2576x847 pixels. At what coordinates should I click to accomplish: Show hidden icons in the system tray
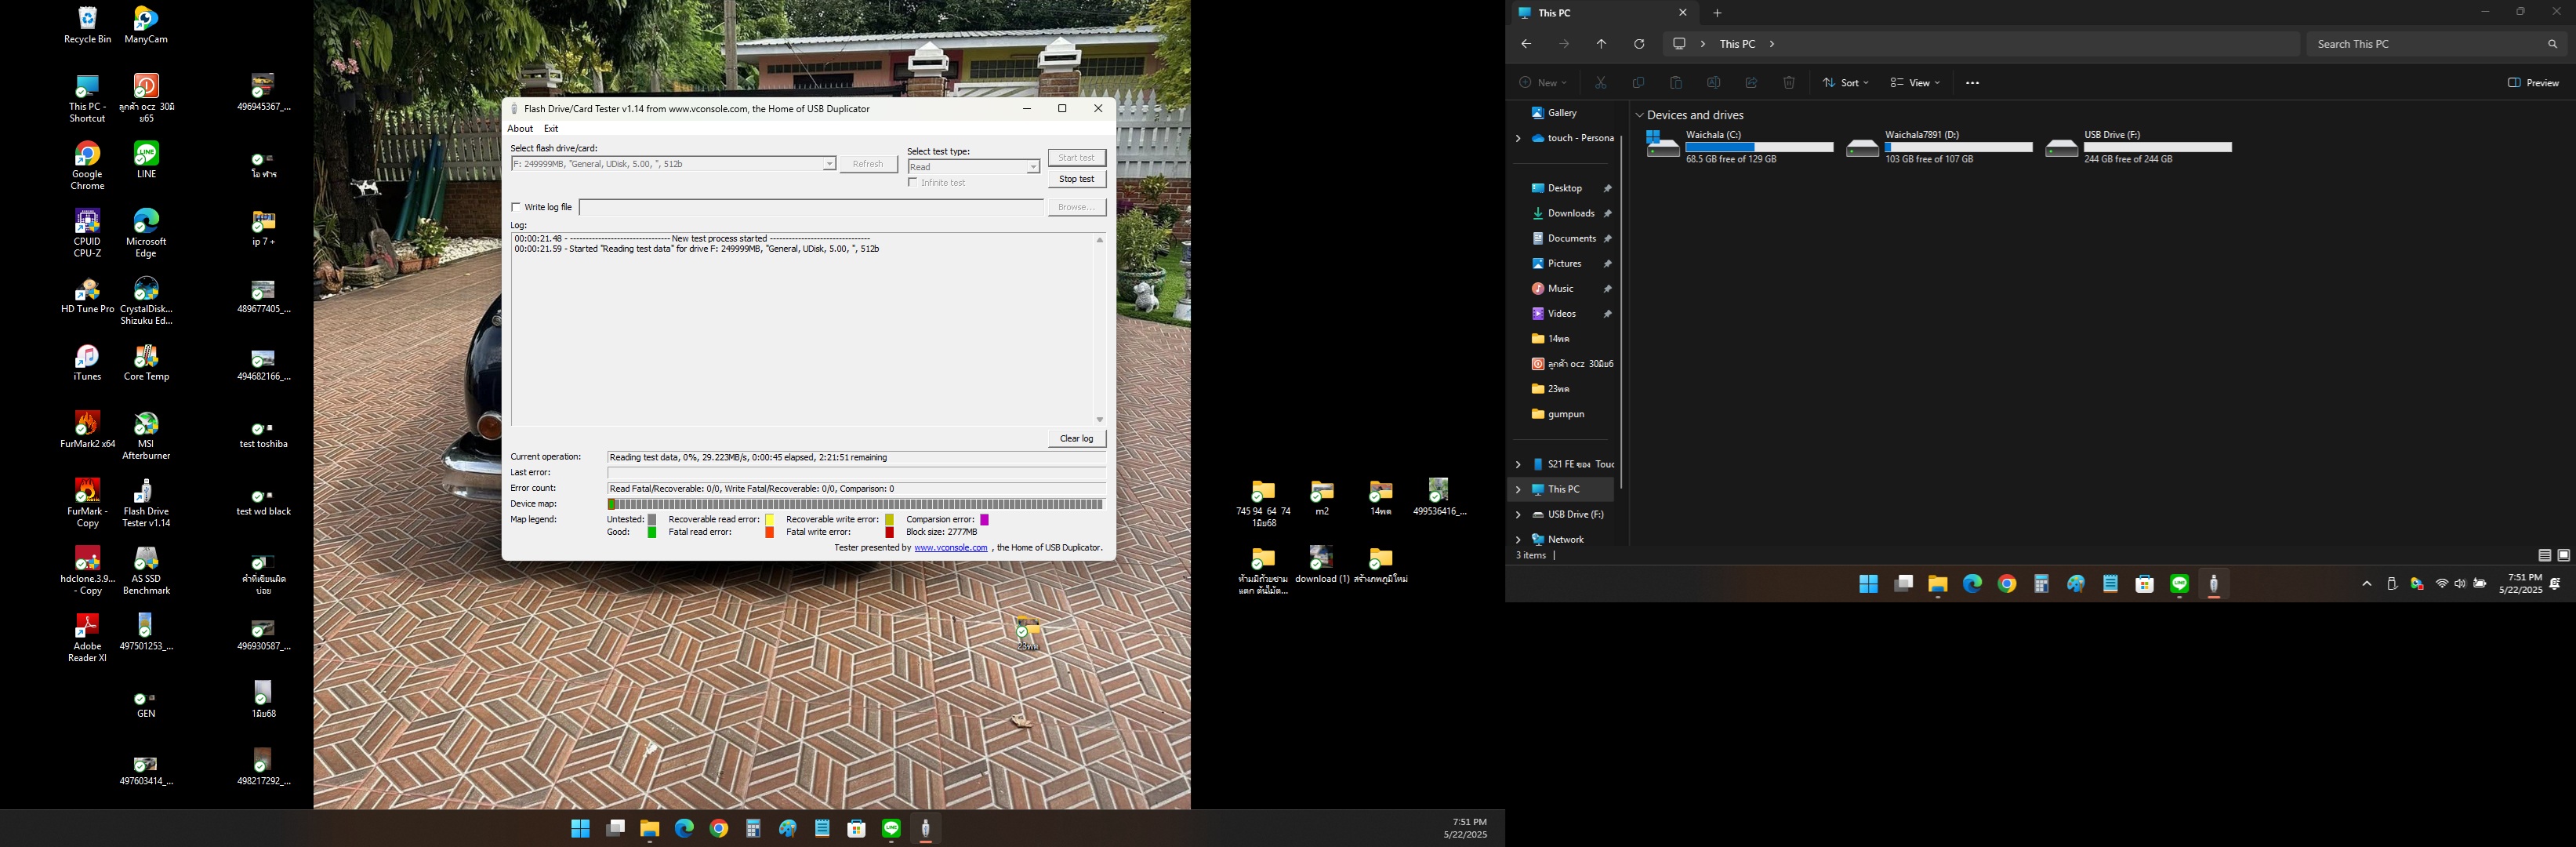(2367, 584)
